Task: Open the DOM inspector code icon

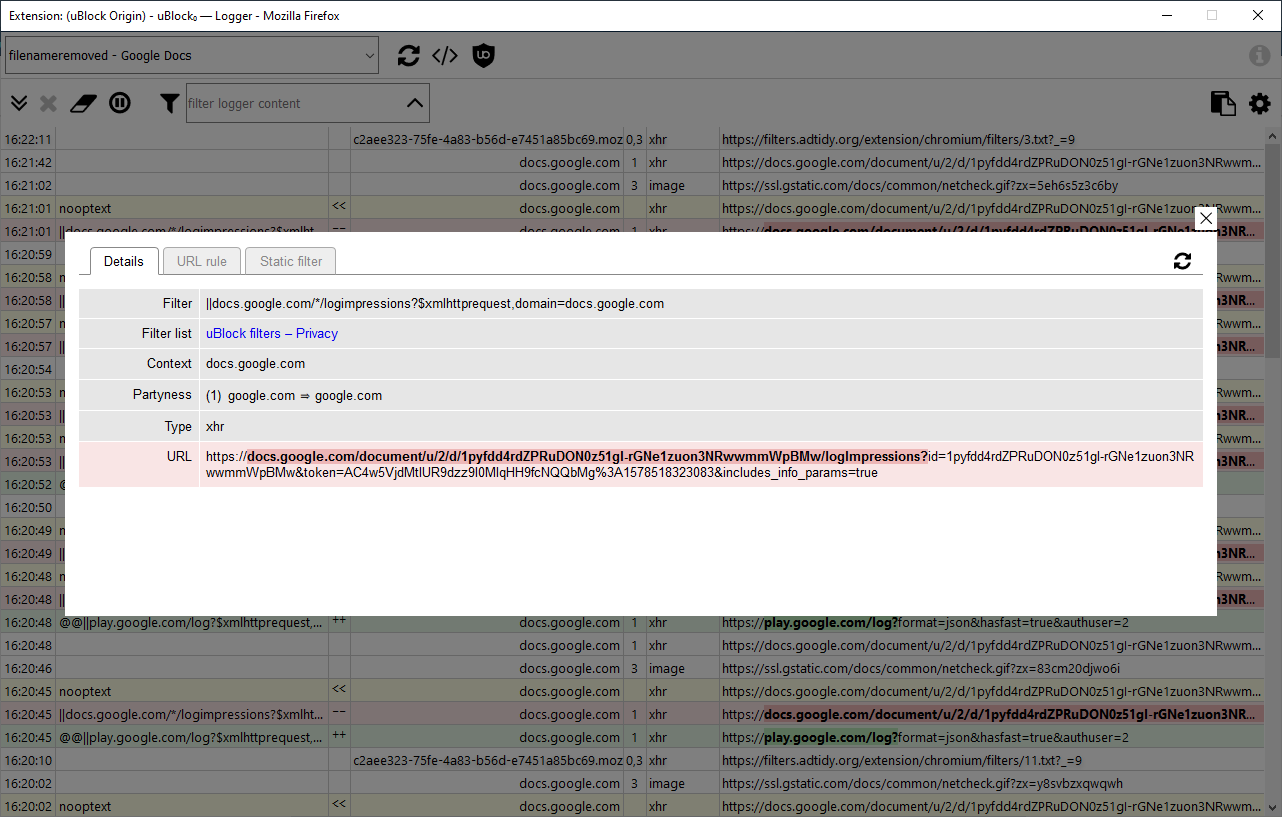Action: coord(445,56)
